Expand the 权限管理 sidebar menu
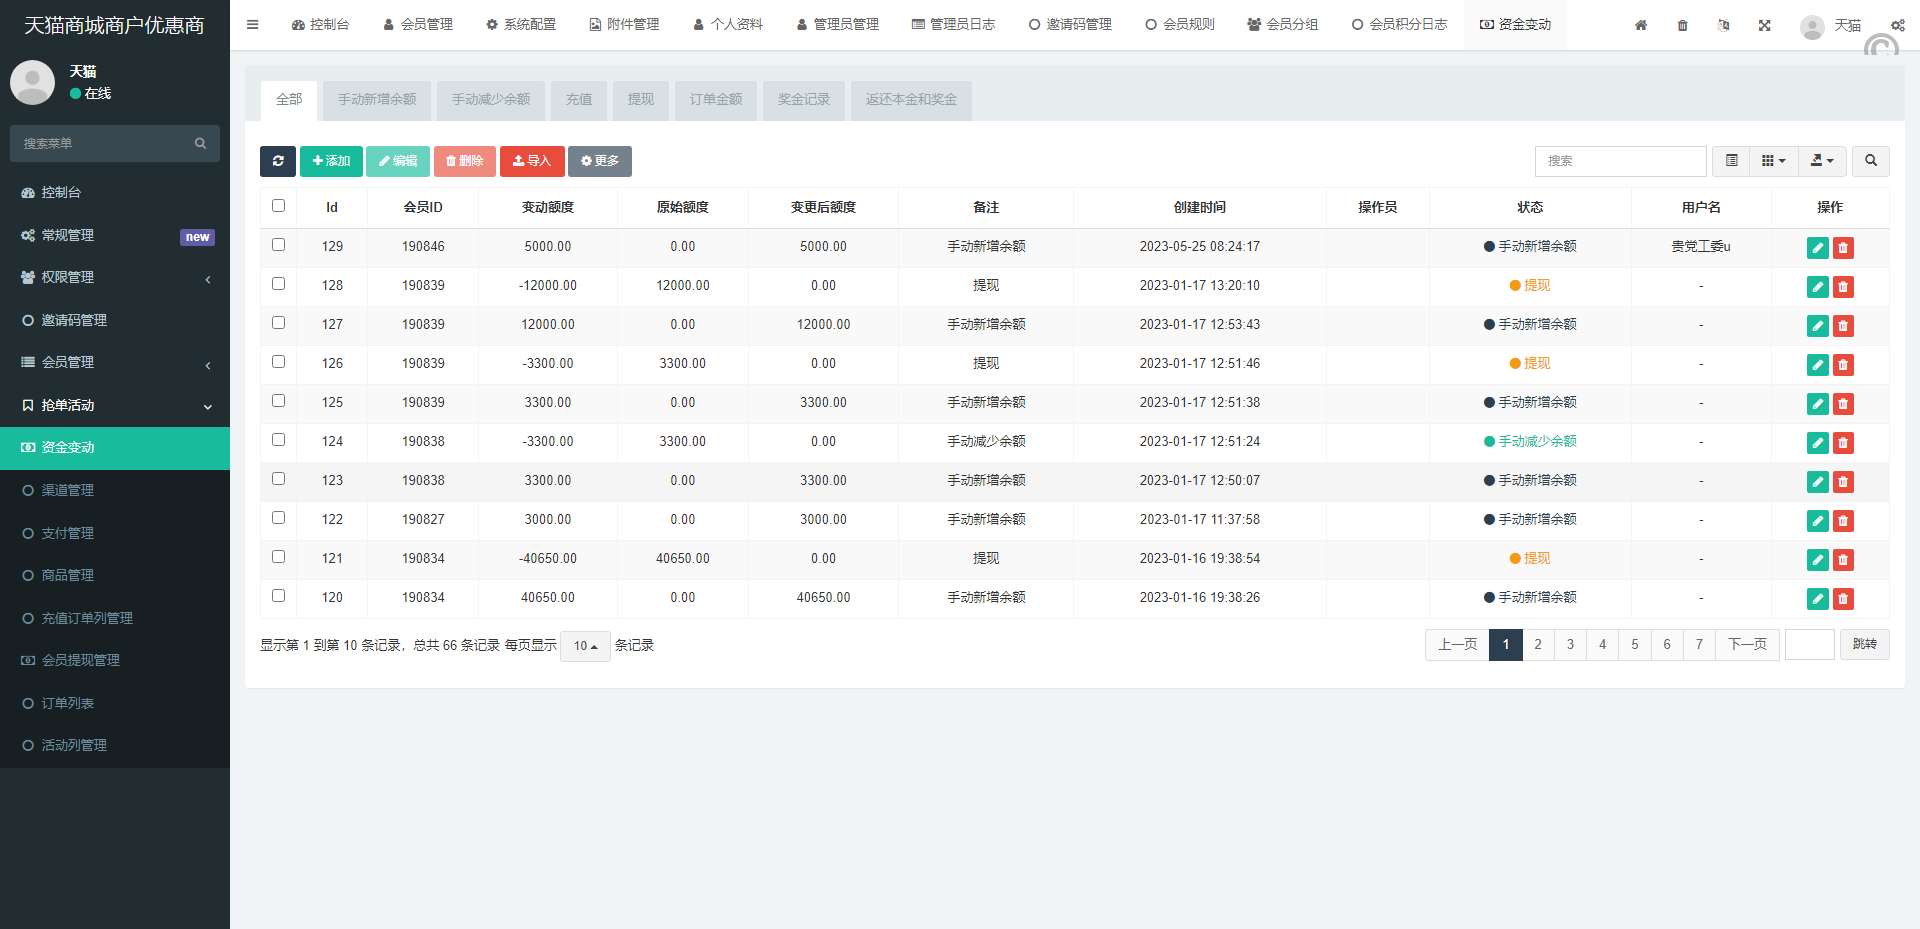Viewport: 1920px width, 929px height. click(115, 278)
